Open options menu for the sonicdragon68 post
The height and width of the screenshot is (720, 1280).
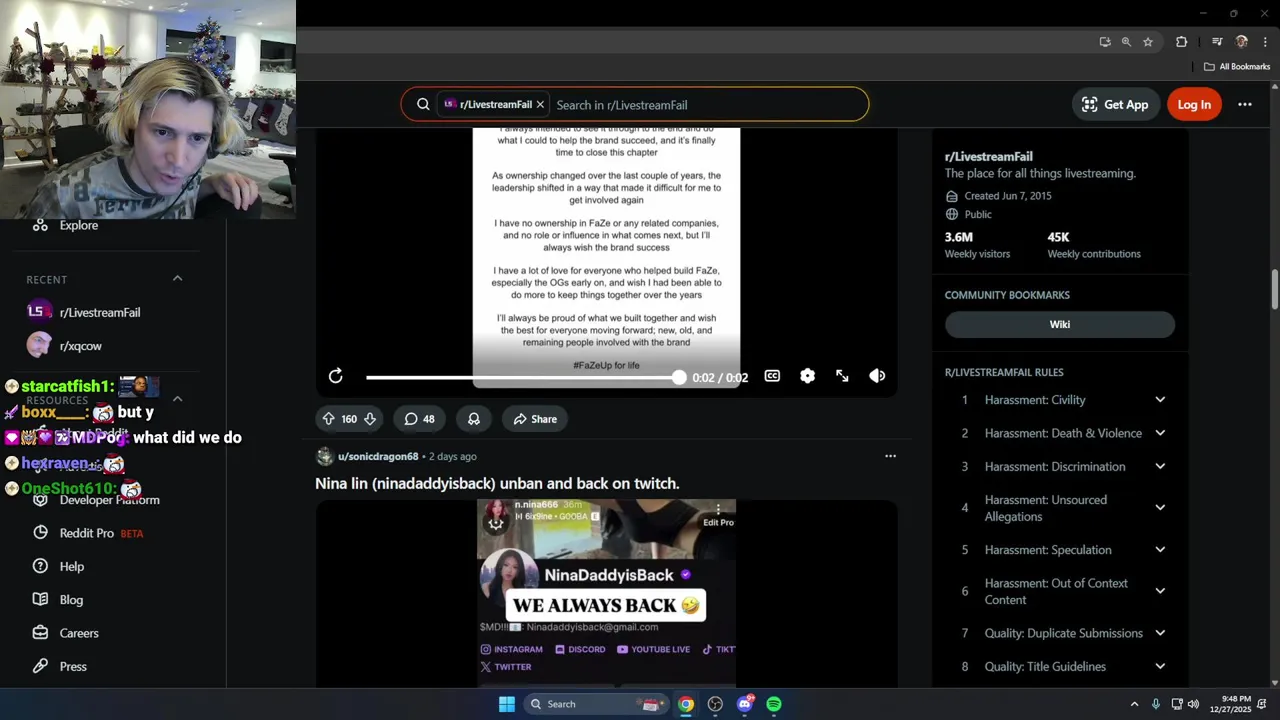890,456
